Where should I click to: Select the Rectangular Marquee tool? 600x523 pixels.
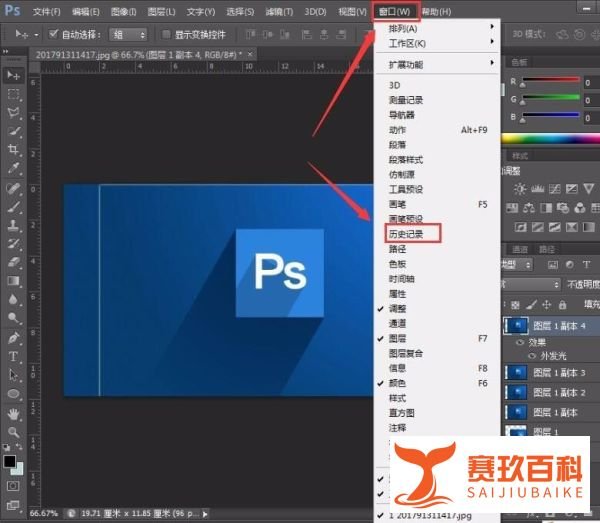pos(13,94)
